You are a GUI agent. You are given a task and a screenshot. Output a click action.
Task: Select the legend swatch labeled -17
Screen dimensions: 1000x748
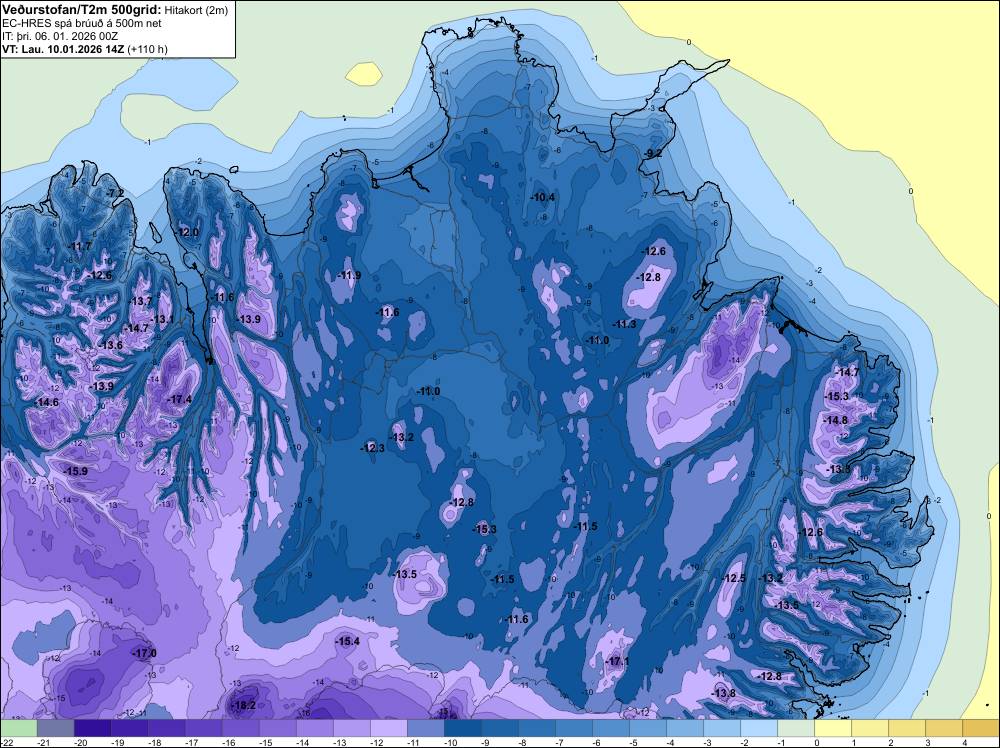click(x=203, y=728)
